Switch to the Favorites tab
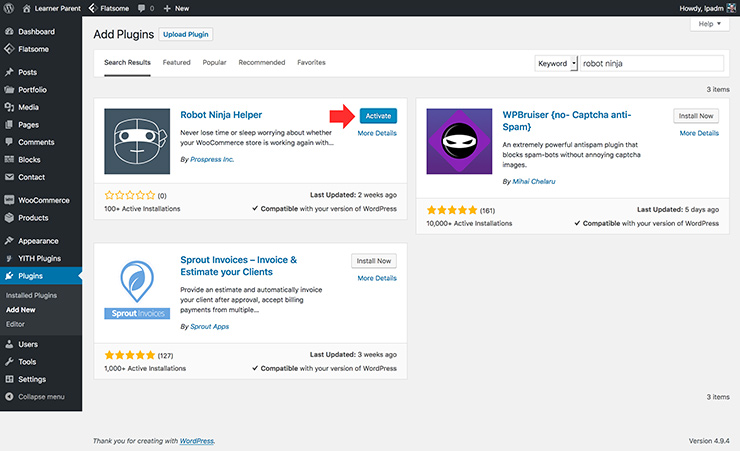 [x=311, y=62]
